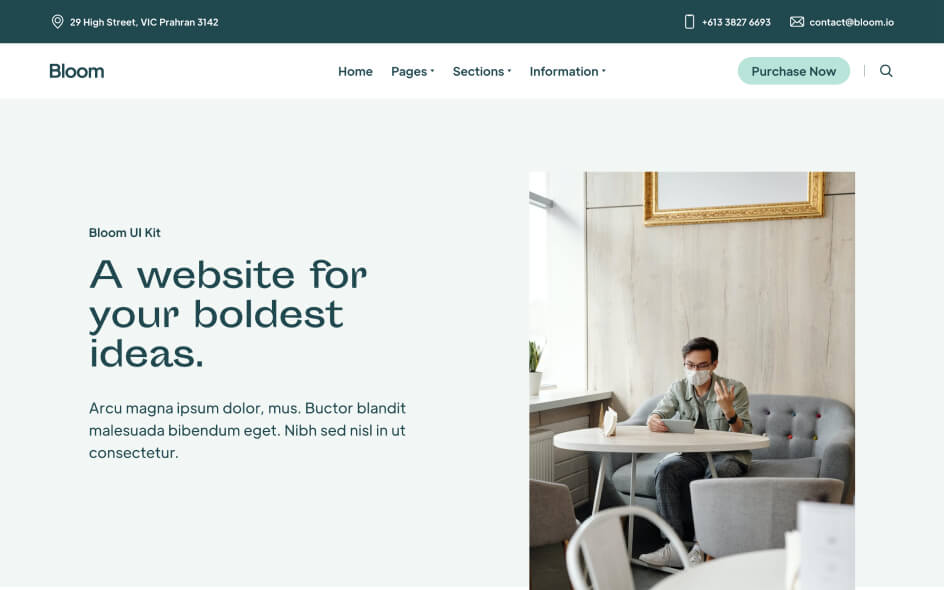
Task: Click the envelope email icon
Action: (x=796, y=22)
